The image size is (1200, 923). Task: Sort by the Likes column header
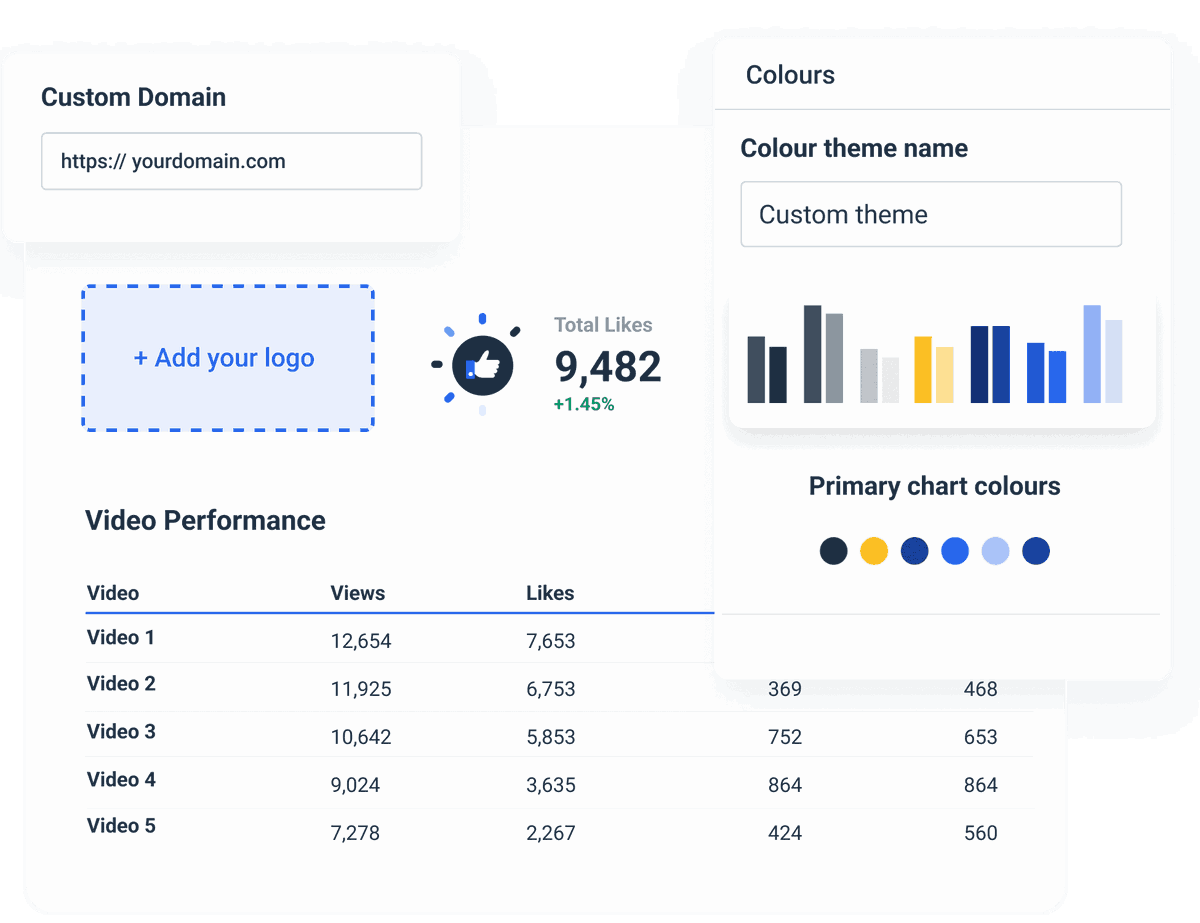coord(550,593)
